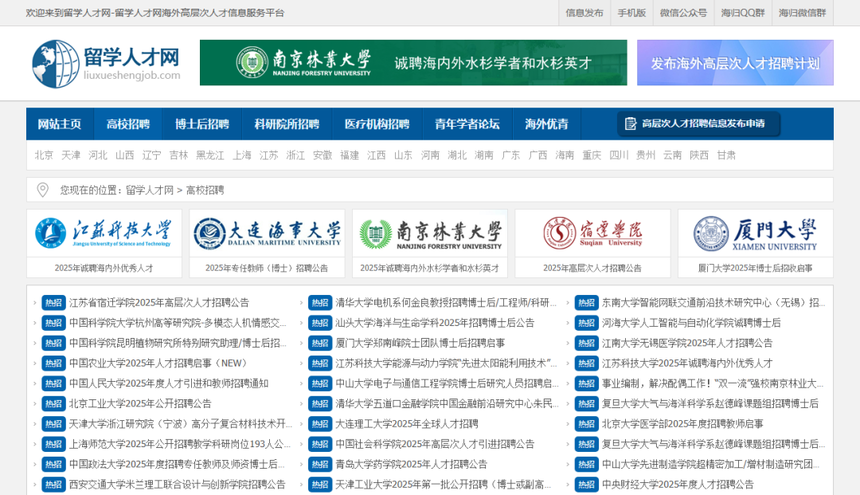Open 中国科学院昆明植物研究所特别研究助理 listing
Screen dimensions: 860x495
pyautogui.click(x=178, y=343)
